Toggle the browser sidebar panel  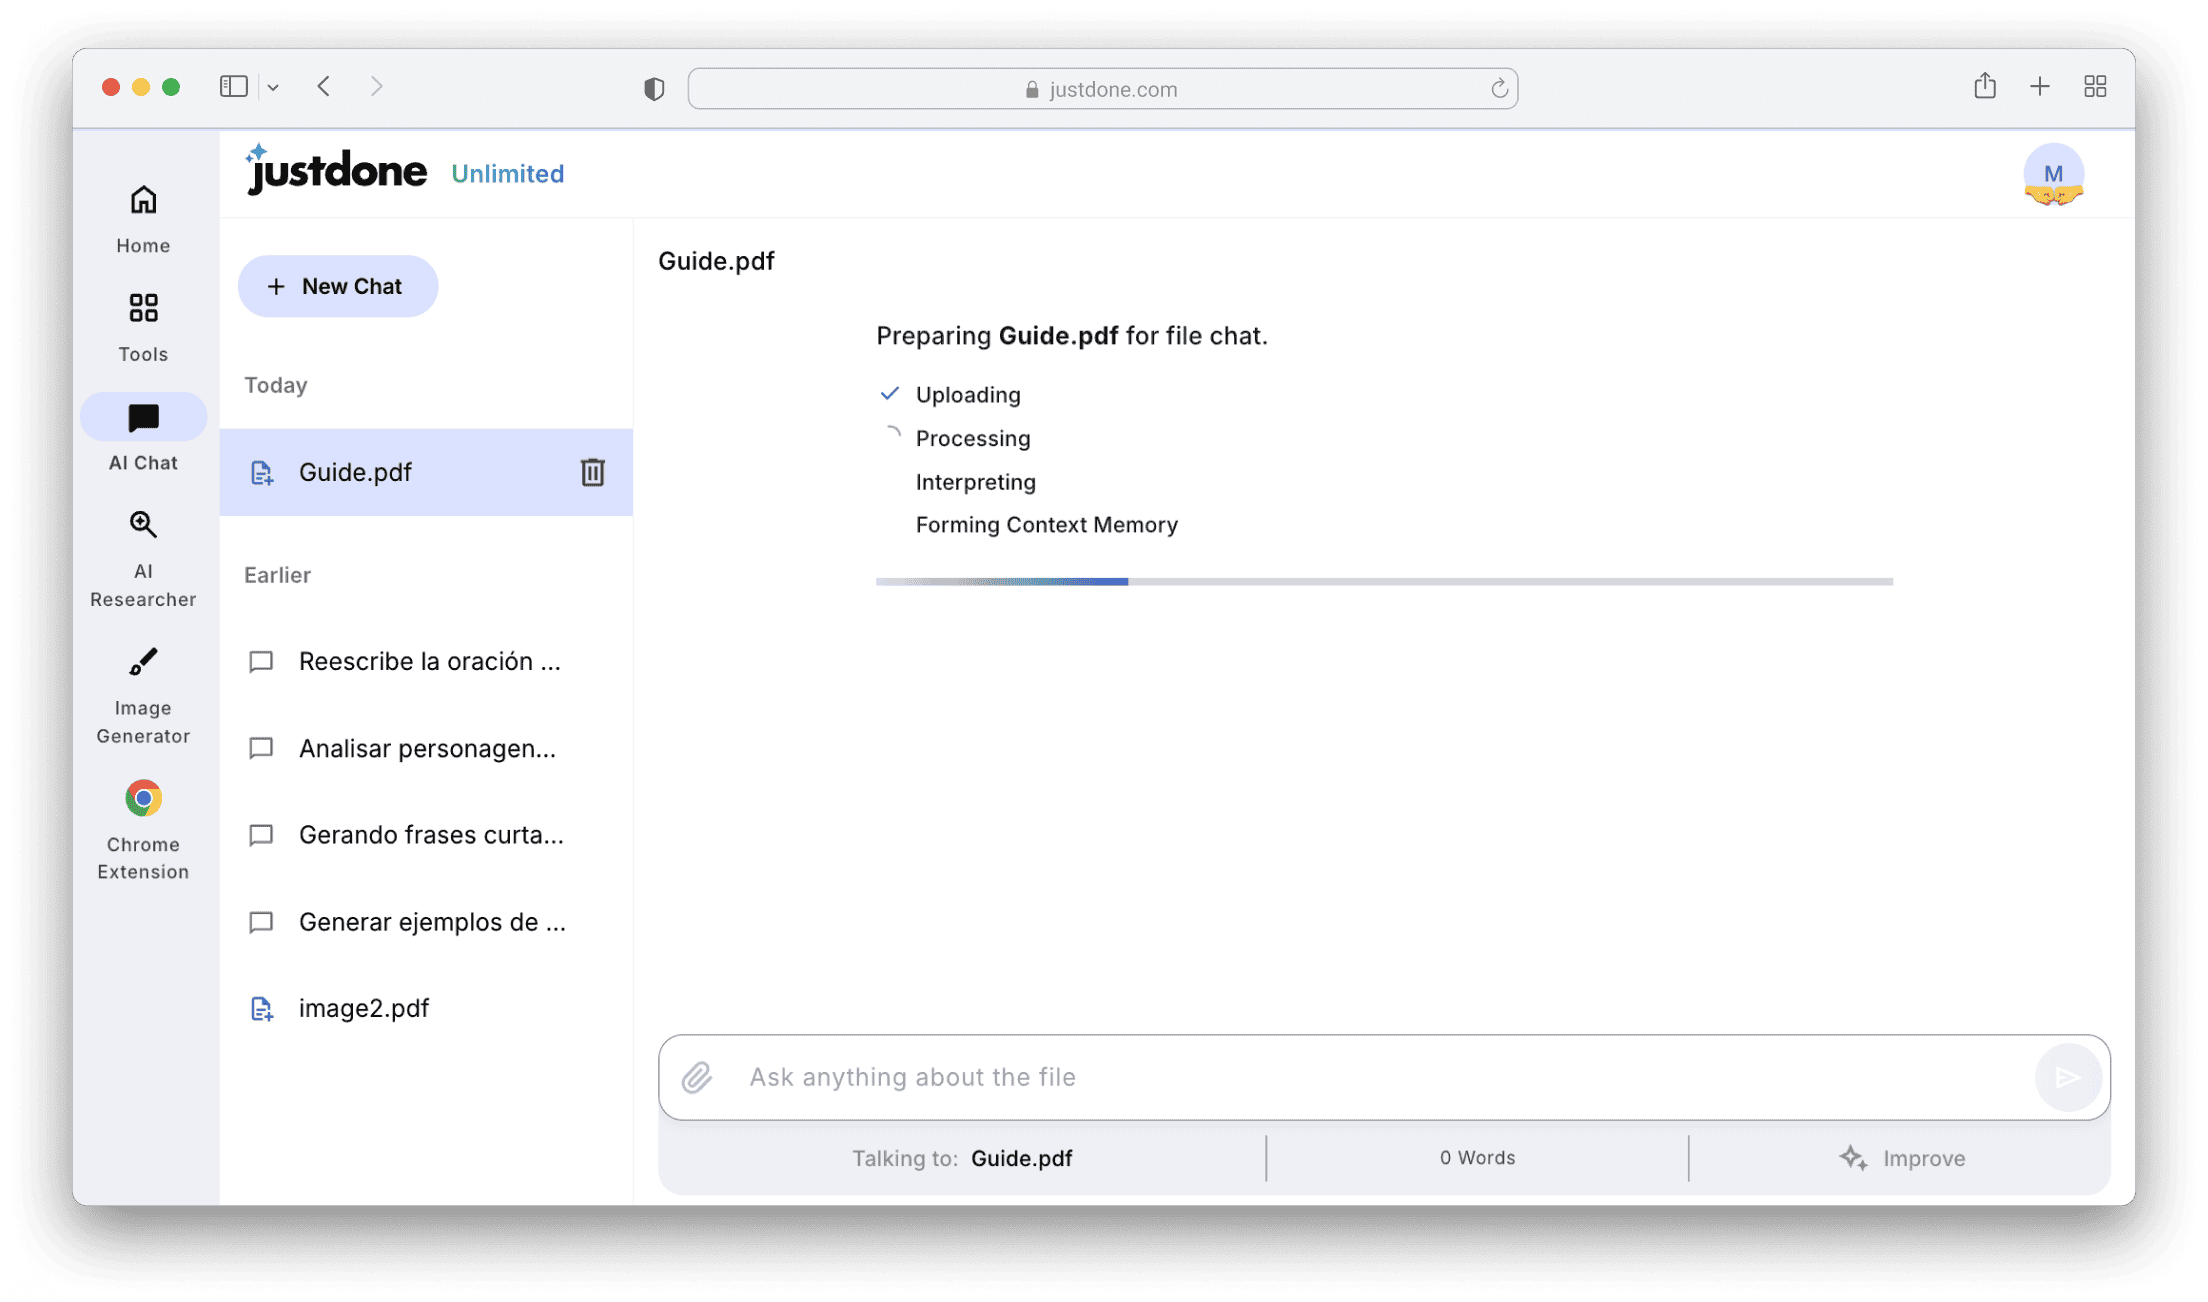pos(233,87)
